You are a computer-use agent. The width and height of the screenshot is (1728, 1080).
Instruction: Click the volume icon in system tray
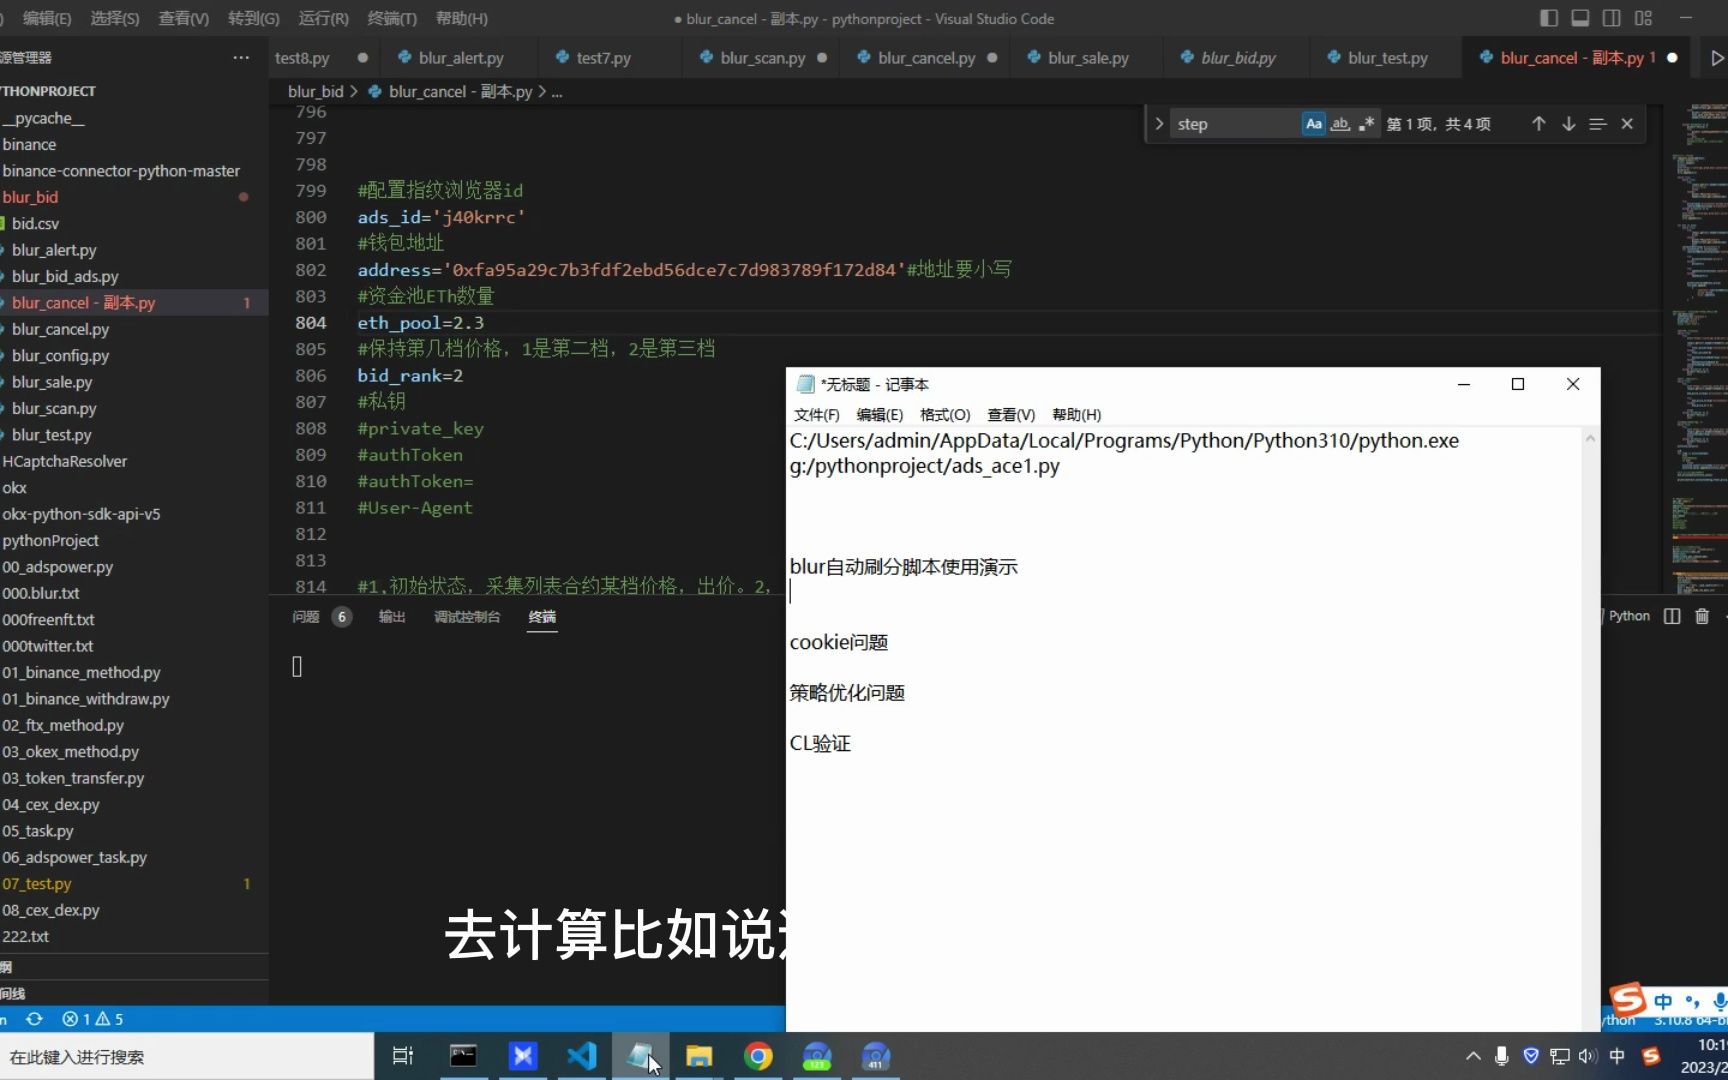coord(1587,1056)
